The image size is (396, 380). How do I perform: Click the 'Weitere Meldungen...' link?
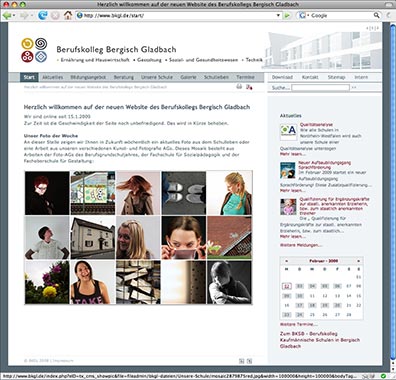(301, 245)
